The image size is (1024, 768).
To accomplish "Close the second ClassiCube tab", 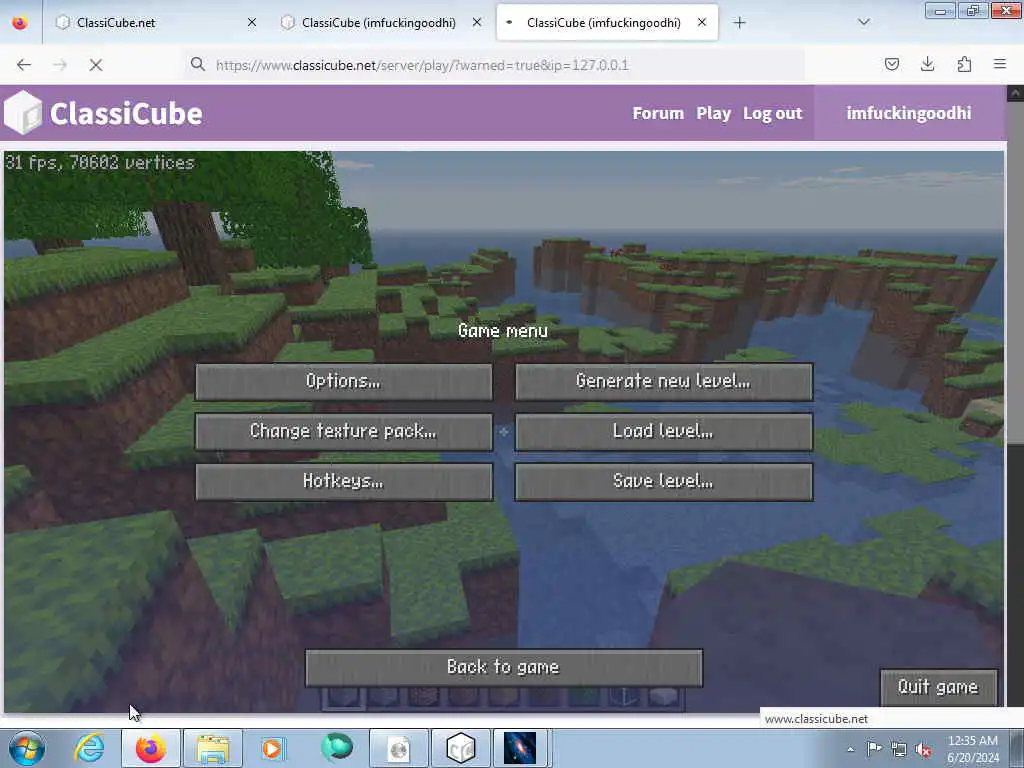I will point(477,23).
